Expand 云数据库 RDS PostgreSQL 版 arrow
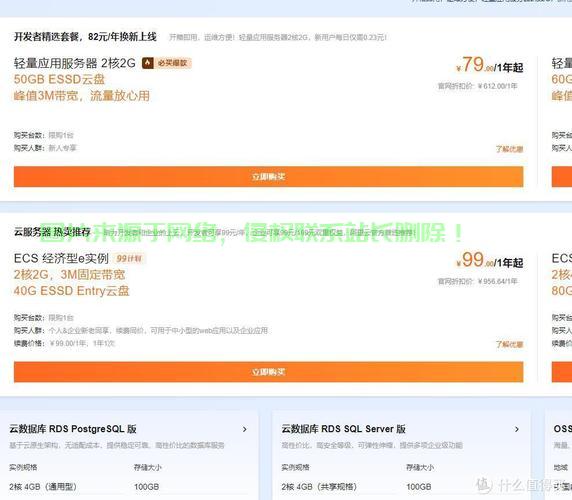Screen dimensions: 572x500 (x=245, y=430)
